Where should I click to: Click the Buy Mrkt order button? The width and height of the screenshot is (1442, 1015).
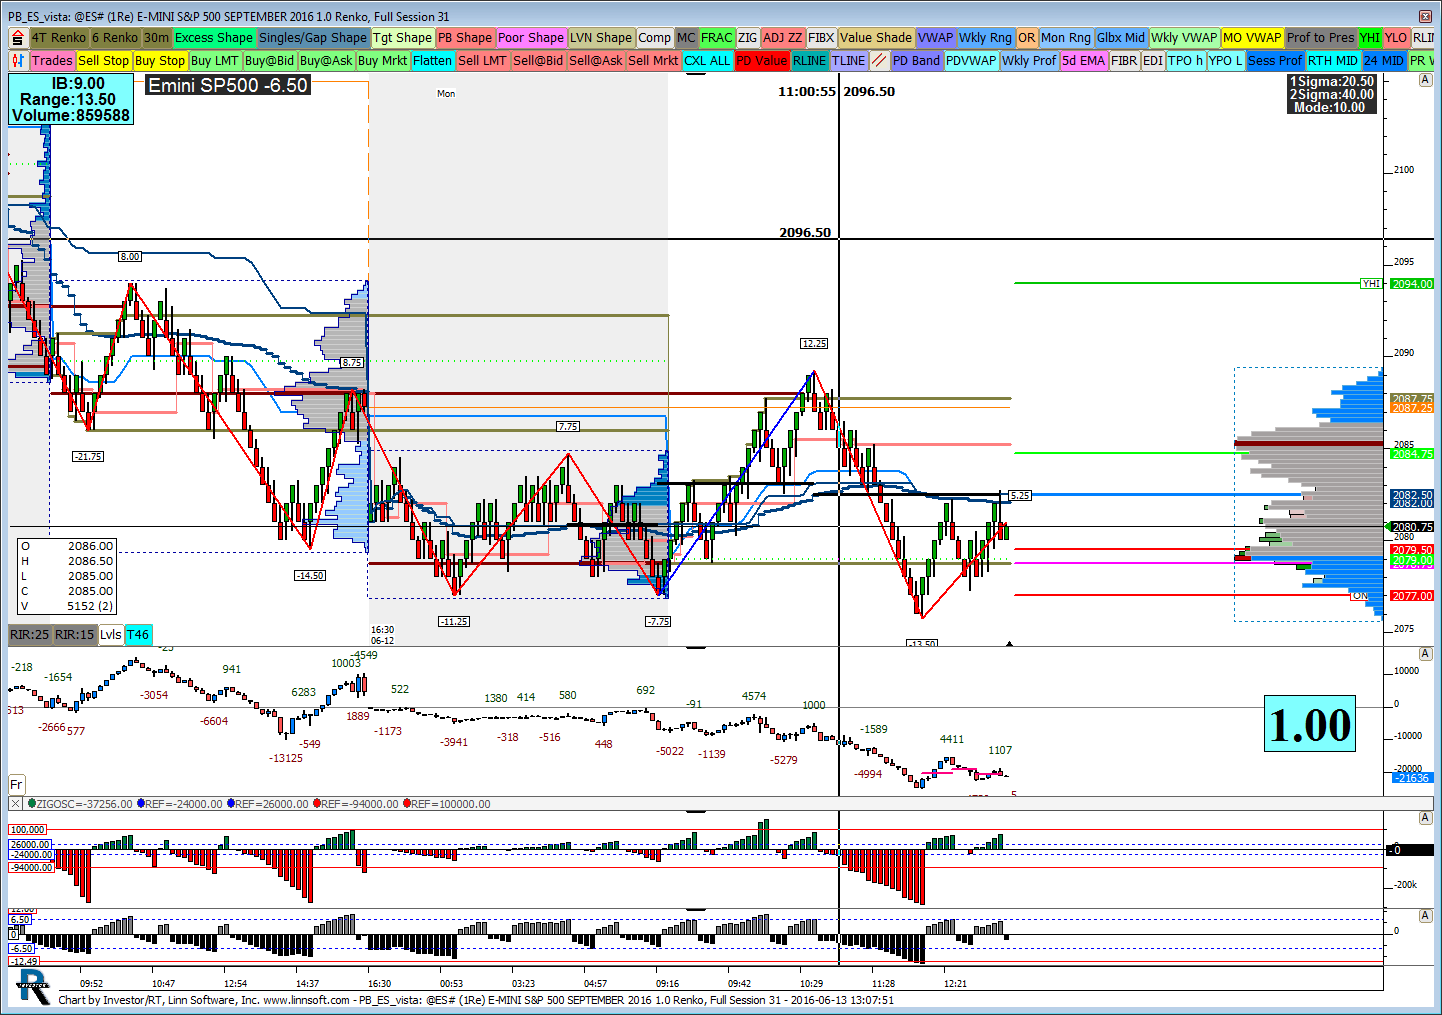[382, 61]
